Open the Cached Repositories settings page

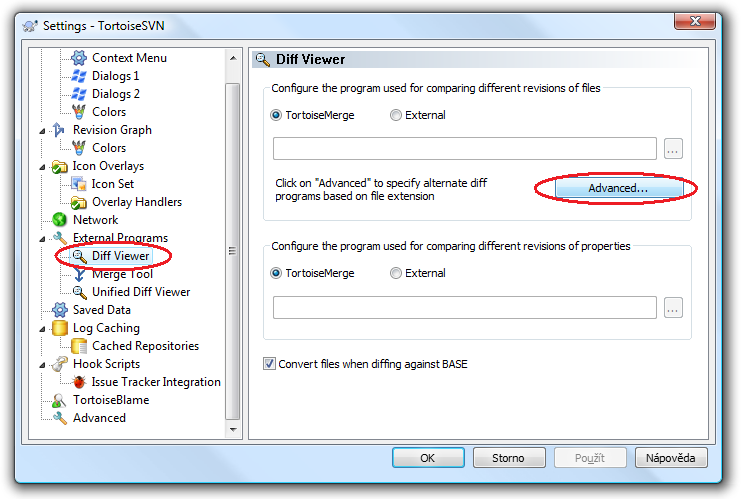[x=145, y=346]
